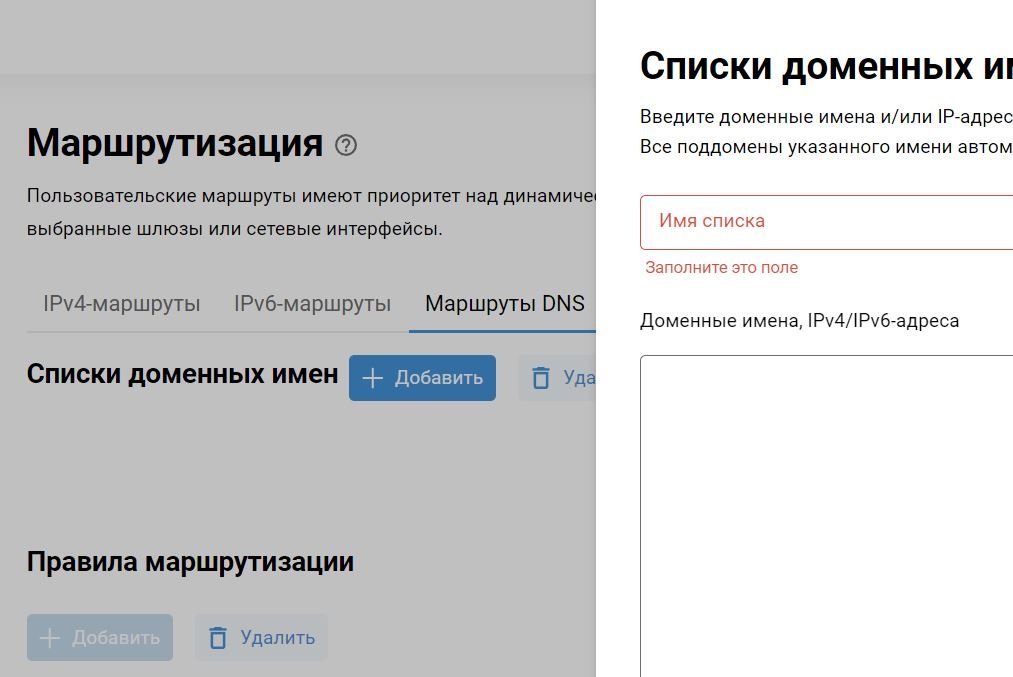
Task: Switch to the IPv4-маршруты tab
Action: 121,304
